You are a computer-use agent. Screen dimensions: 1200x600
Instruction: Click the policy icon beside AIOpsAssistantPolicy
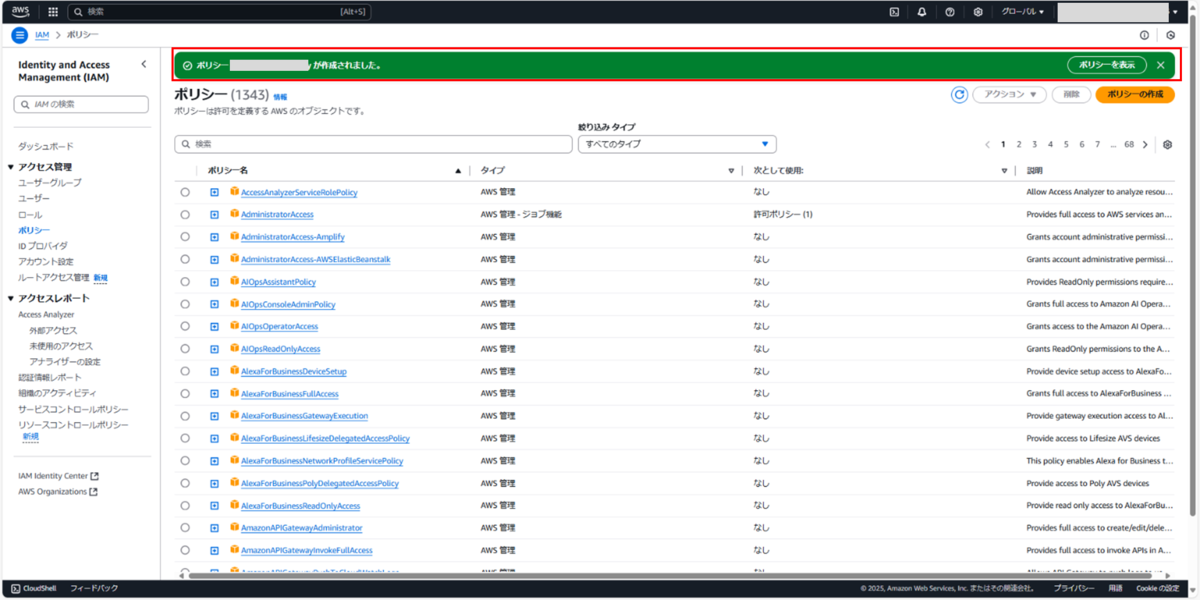pyautogui.click(x=235, y=281)
